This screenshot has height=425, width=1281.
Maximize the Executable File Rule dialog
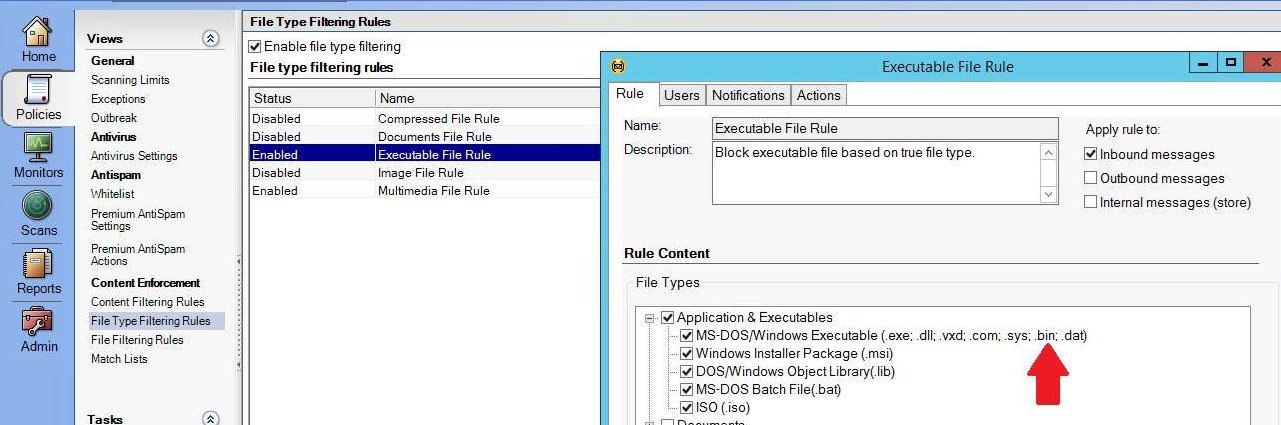[1231, 64]
